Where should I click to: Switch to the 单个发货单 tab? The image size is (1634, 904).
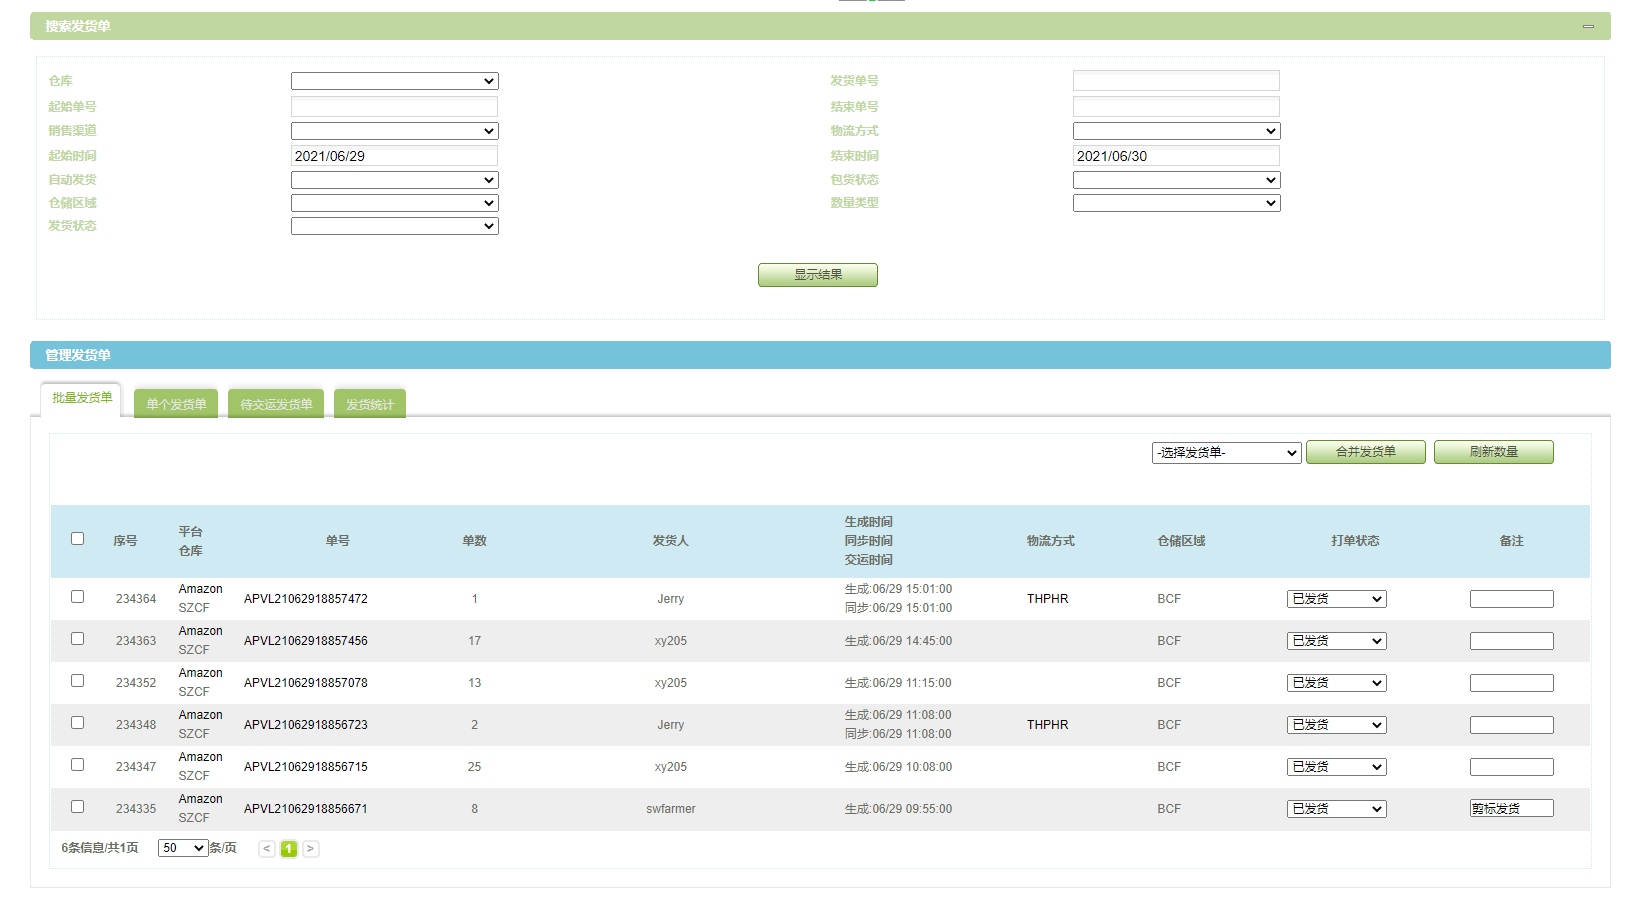176,404
